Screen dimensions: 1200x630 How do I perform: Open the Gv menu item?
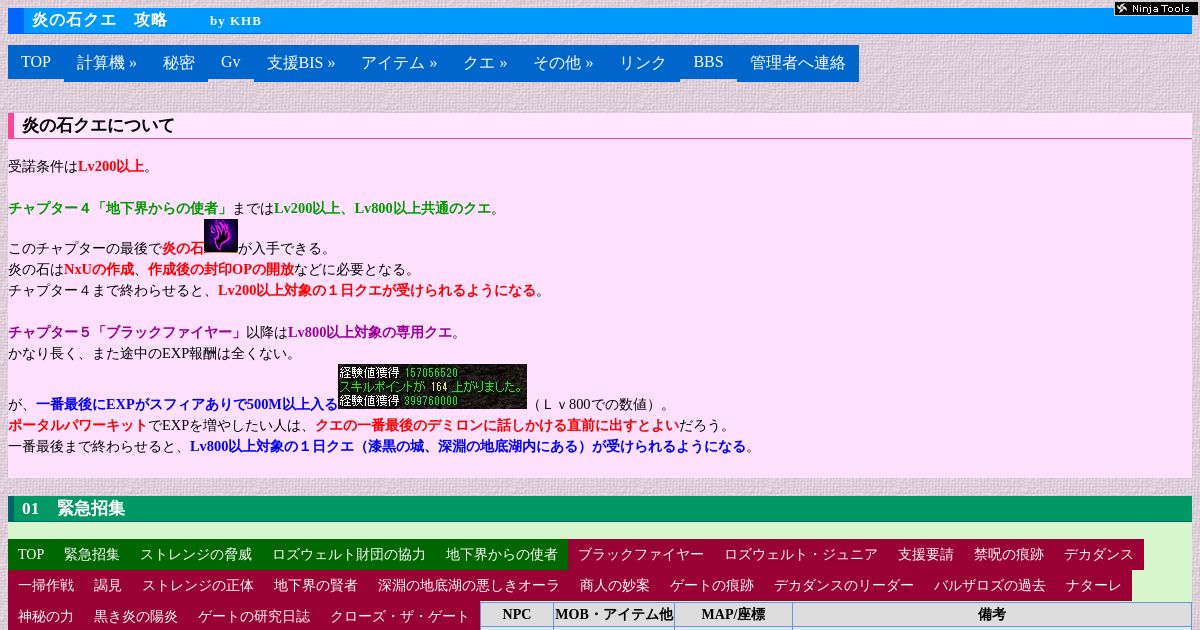point(231,62)
